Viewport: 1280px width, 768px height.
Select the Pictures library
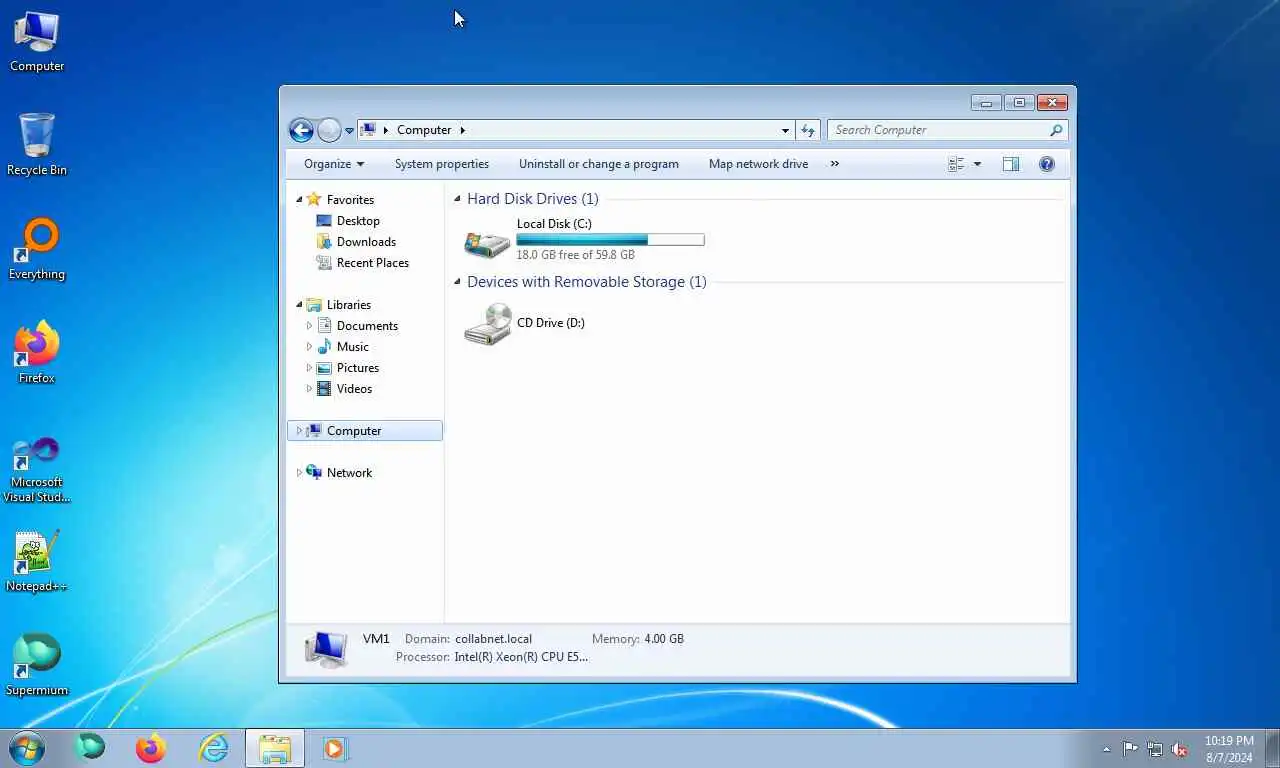pyautogui.click(x=357, y=368)
